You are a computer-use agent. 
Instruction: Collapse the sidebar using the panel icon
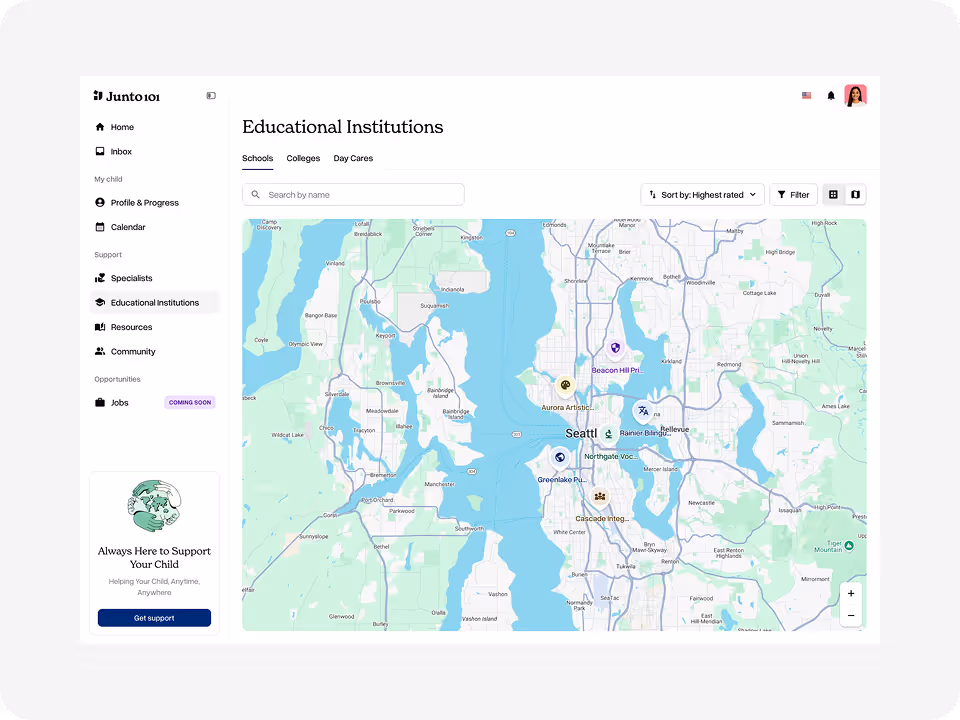click(210, 95)
